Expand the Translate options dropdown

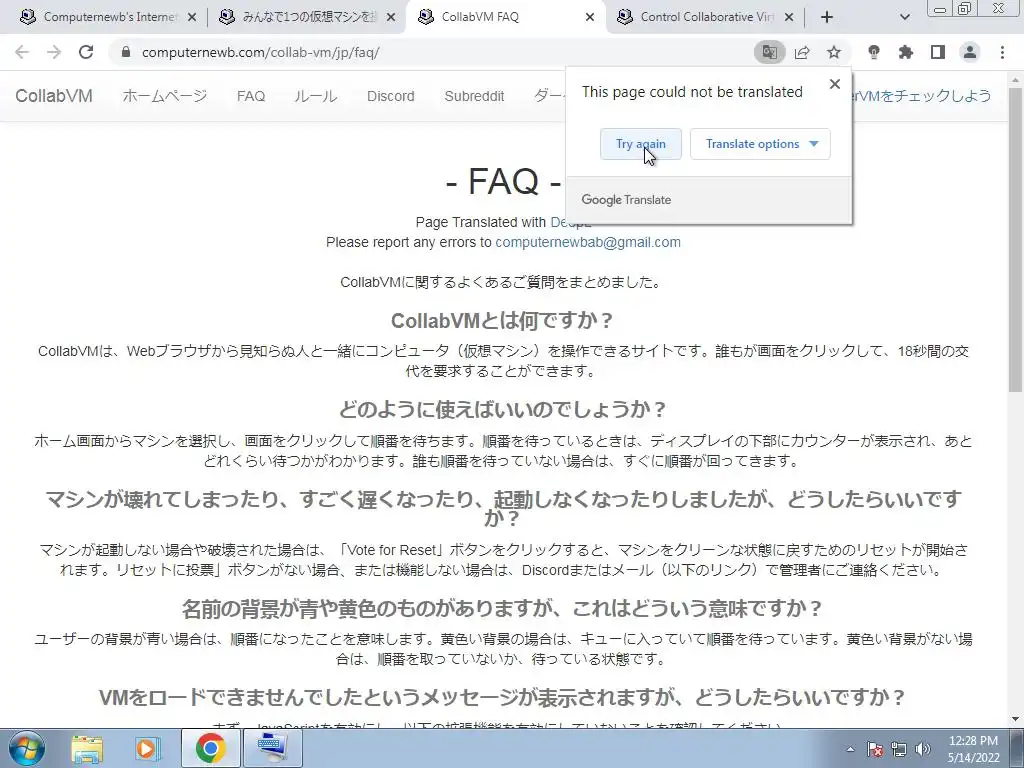[760, 144]
